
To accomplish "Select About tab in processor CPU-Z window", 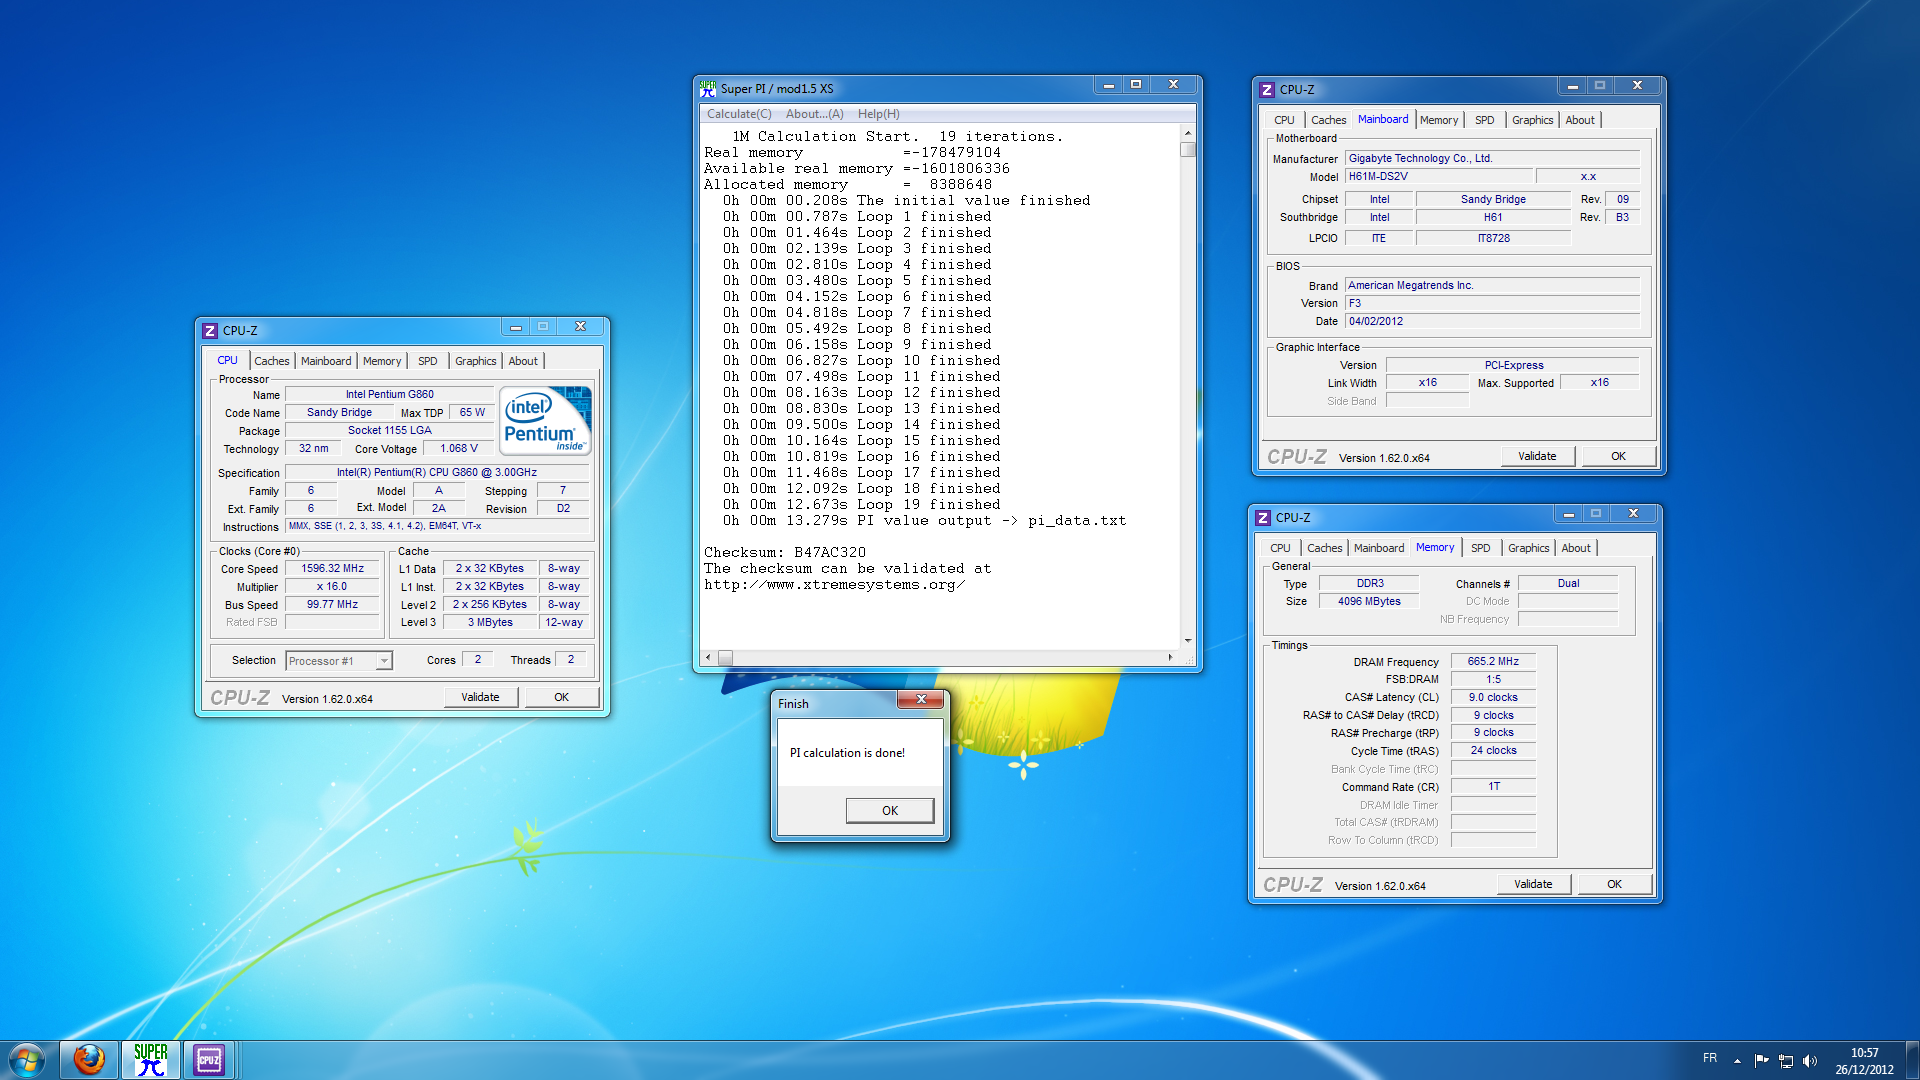I will tap(523, 361).
